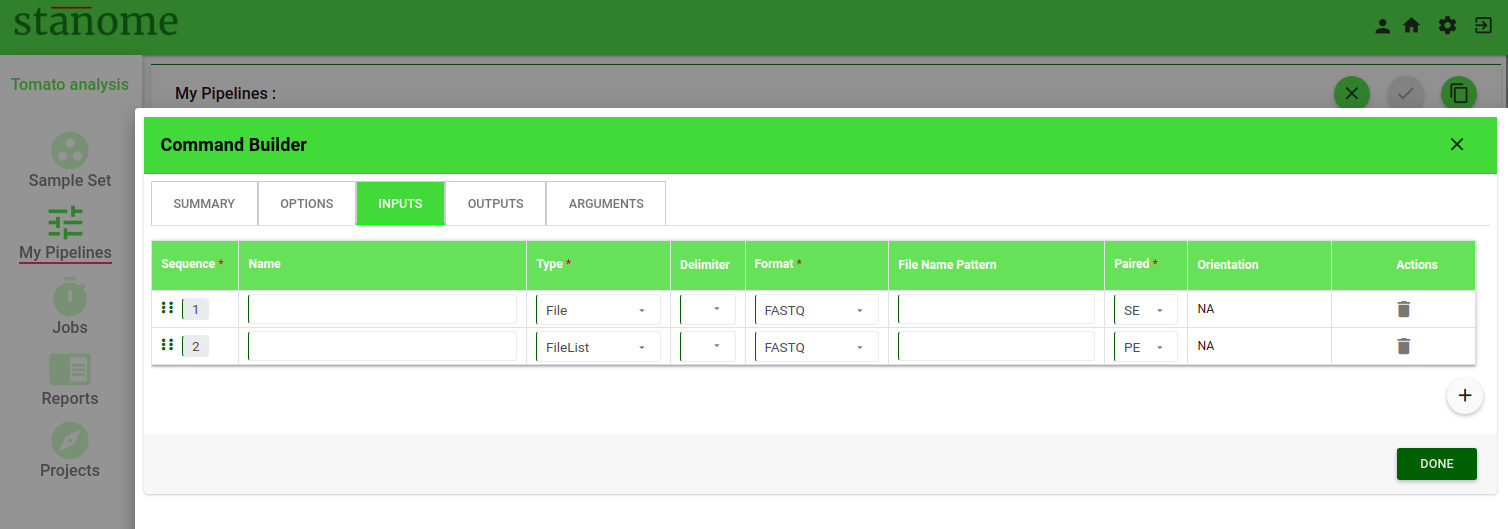The height and width of the screenshot is (529, 1508).
Task: Open Paired dropdown showing SE
Action: point(1146,310)
